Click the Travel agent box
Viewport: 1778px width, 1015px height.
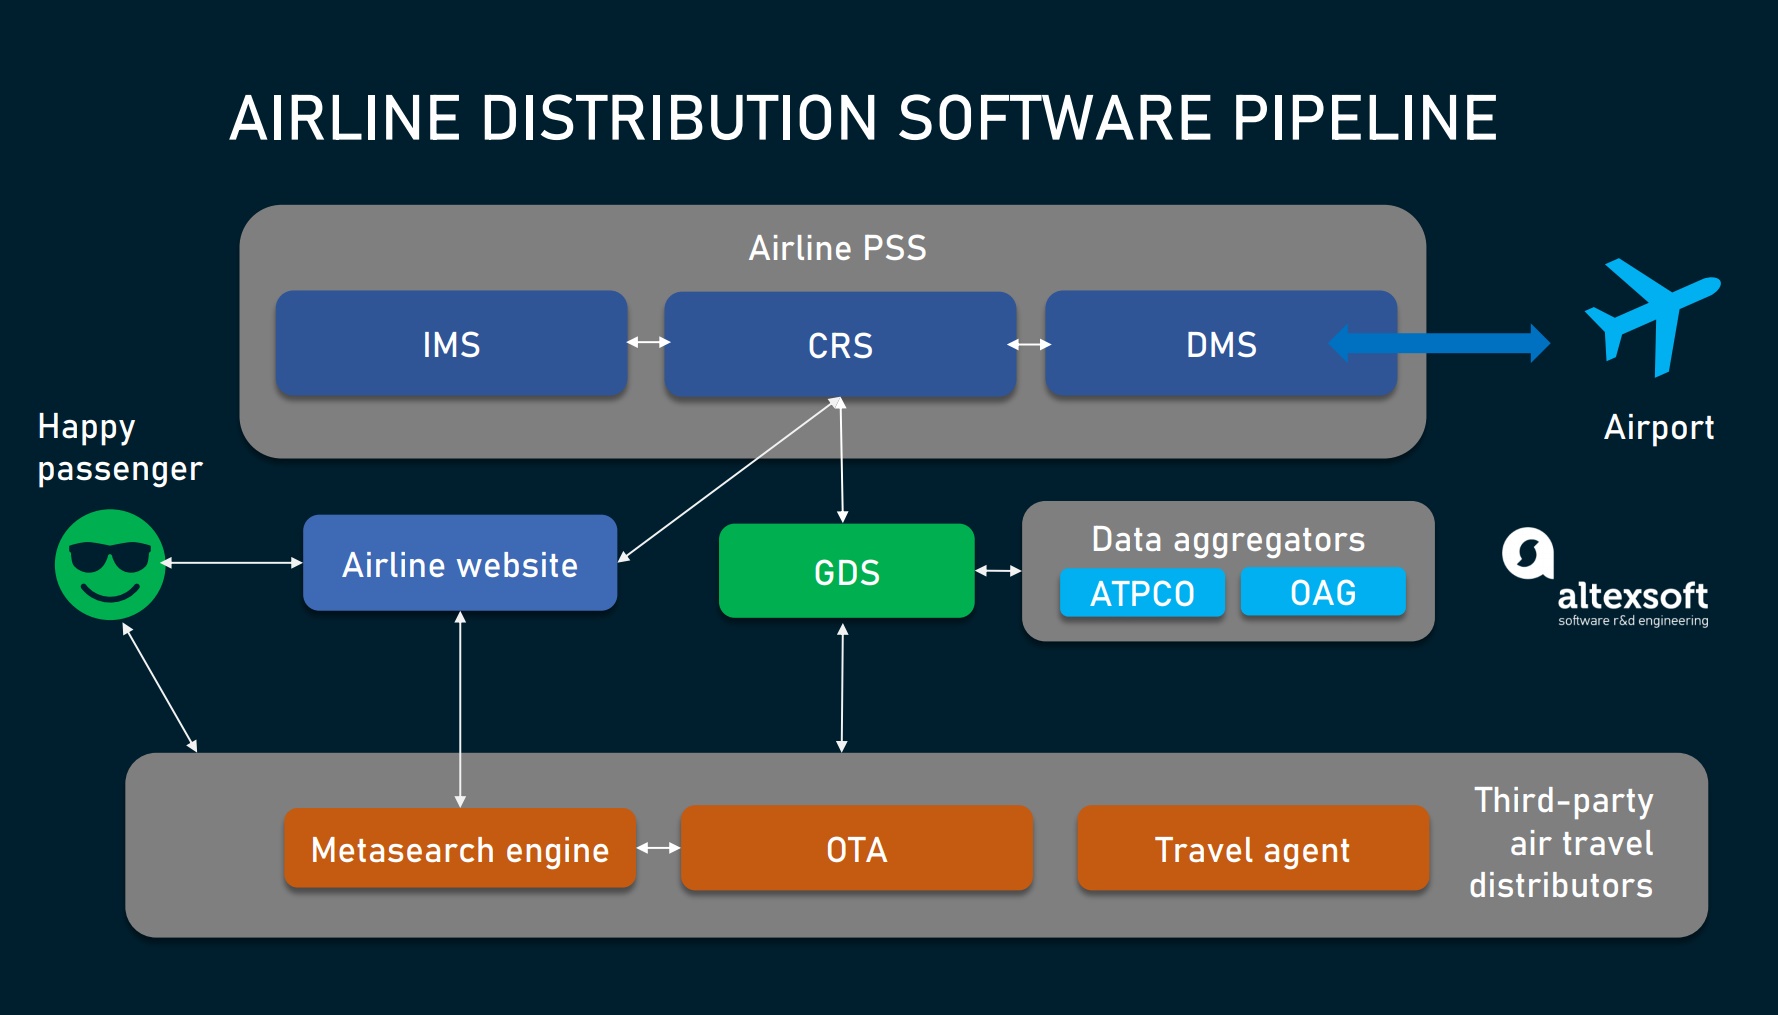click(x=1252, y=849)
